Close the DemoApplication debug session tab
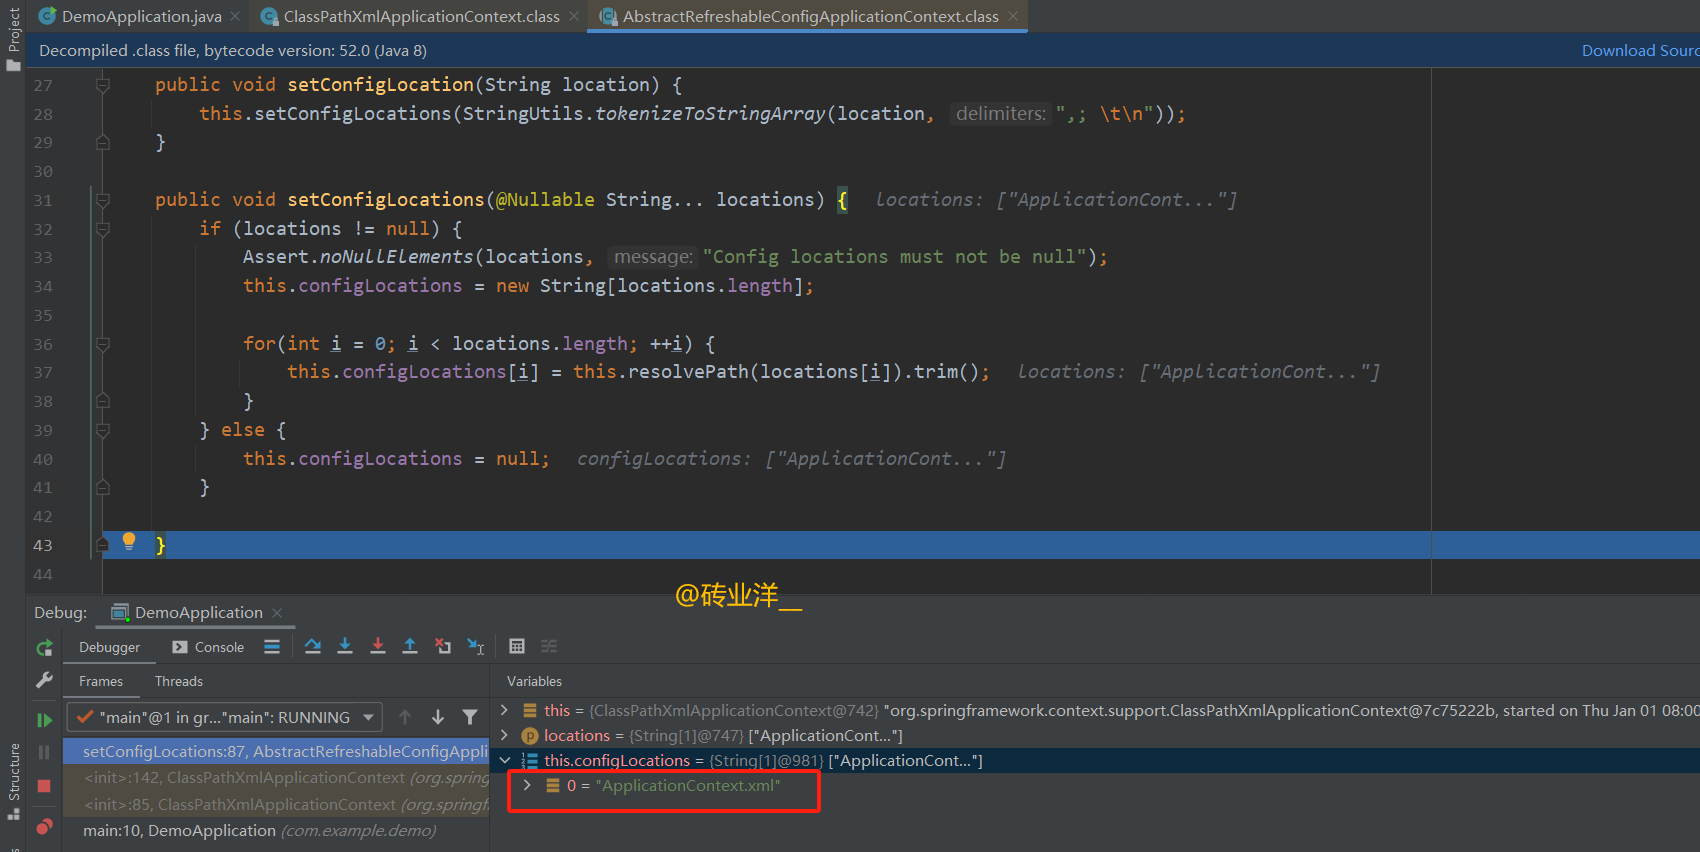Screen dimensions: 1700x852 click(277, 612)
